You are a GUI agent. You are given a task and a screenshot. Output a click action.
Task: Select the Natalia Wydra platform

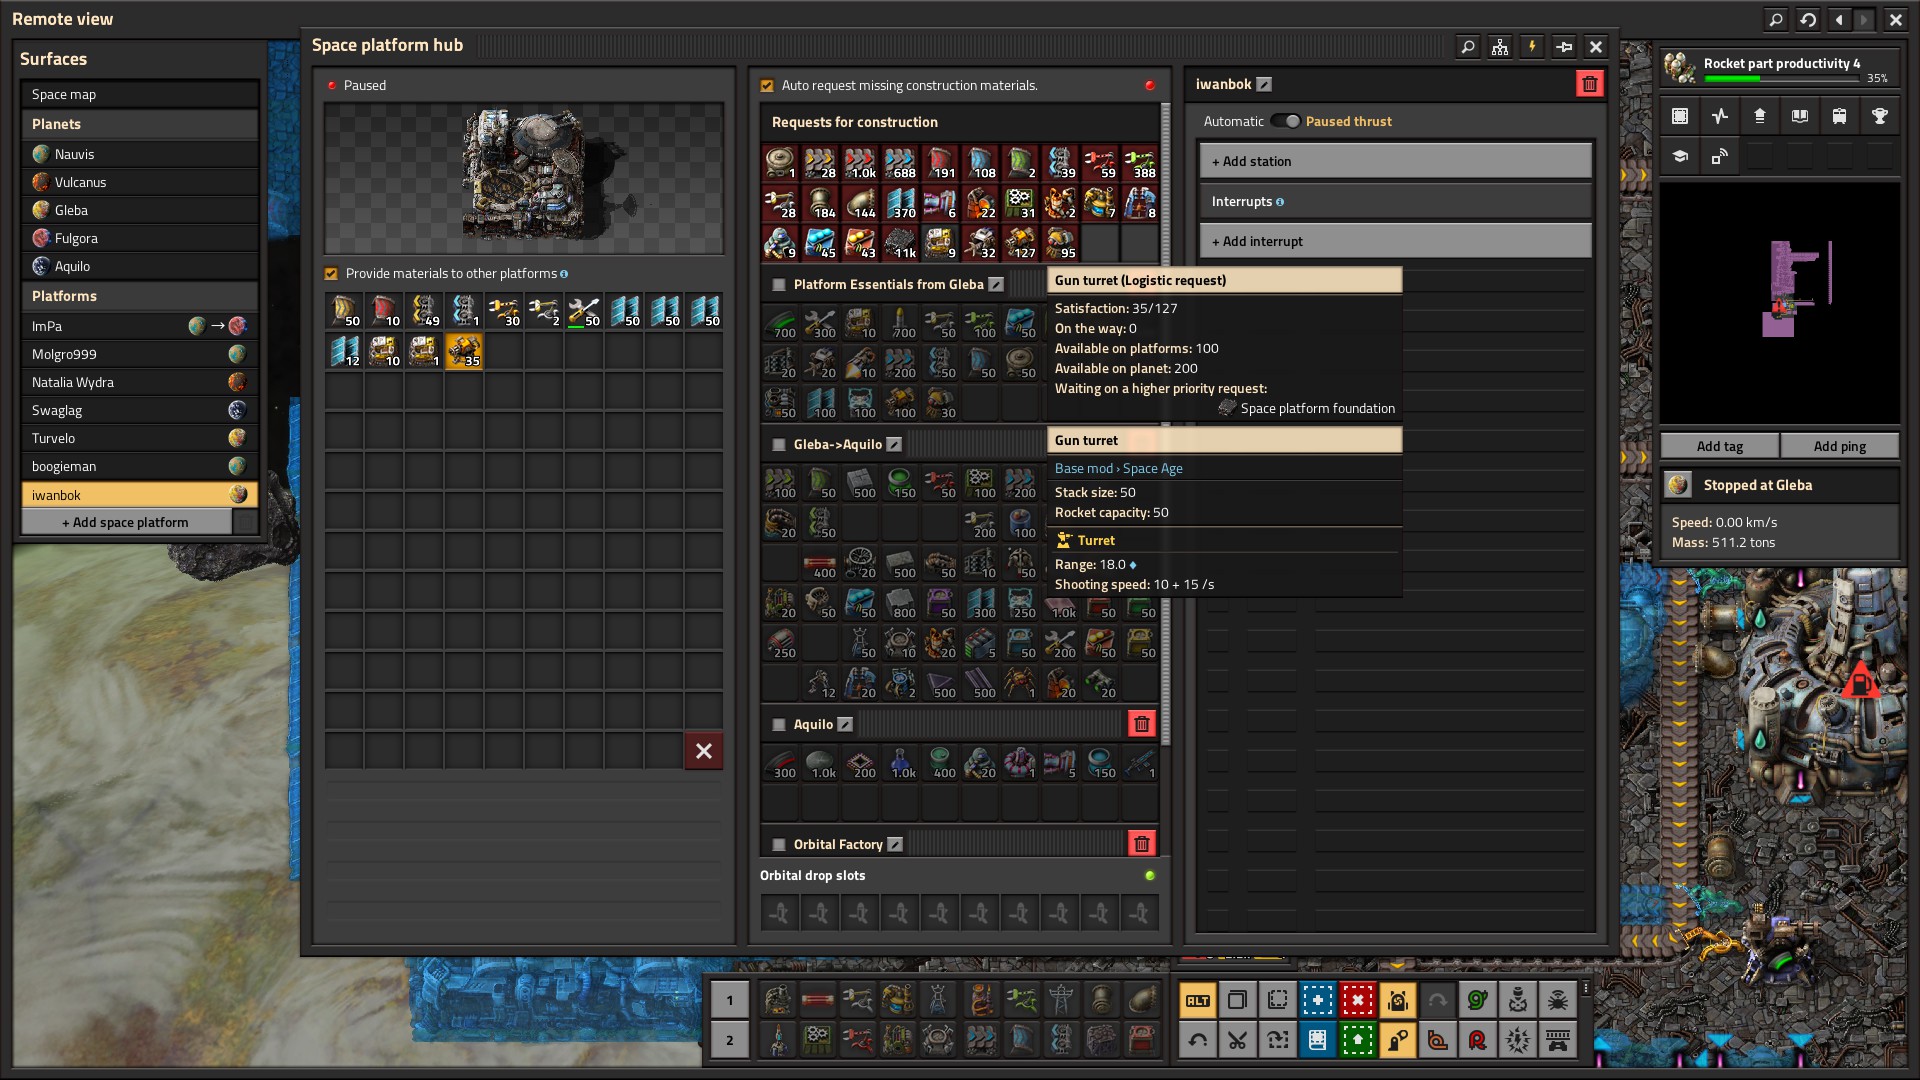(139, 382)
